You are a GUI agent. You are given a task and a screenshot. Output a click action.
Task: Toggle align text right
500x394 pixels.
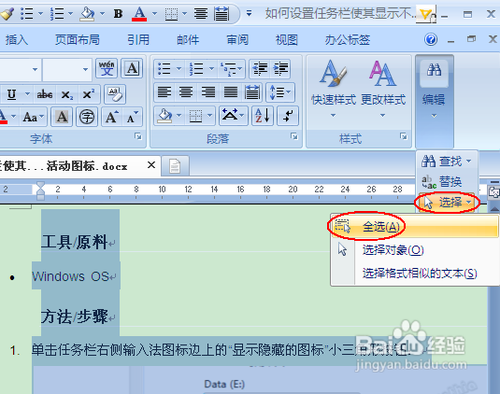point(208,92)
